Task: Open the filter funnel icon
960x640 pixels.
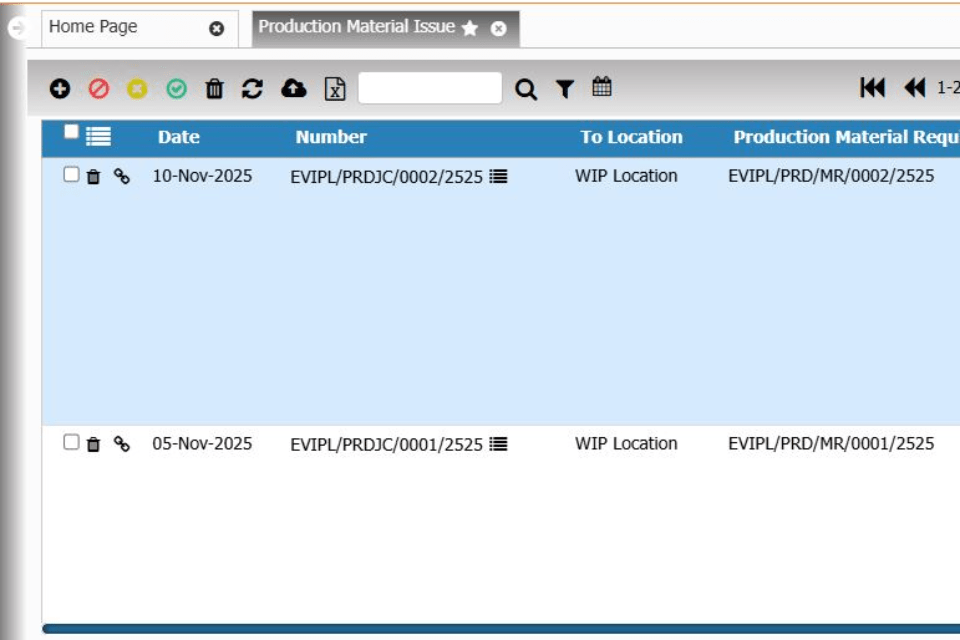Action: tap(564, 89)
